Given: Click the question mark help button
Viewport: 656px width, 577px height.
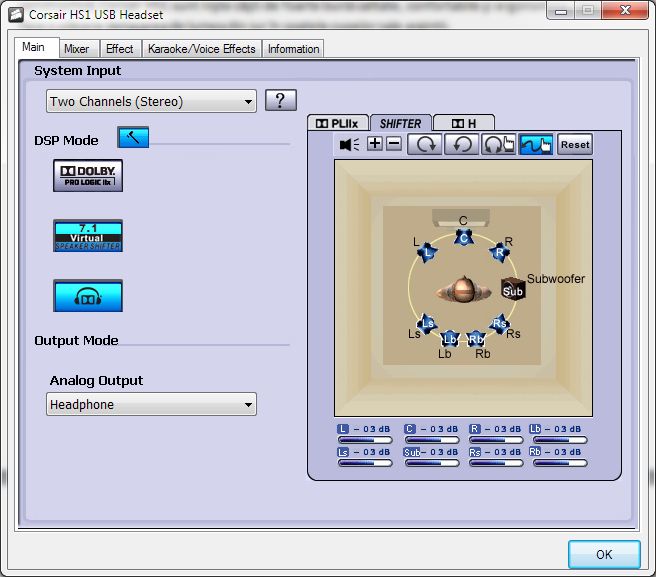Looking at the screenshot, I should pyautogui.click(x=281, y=100).
